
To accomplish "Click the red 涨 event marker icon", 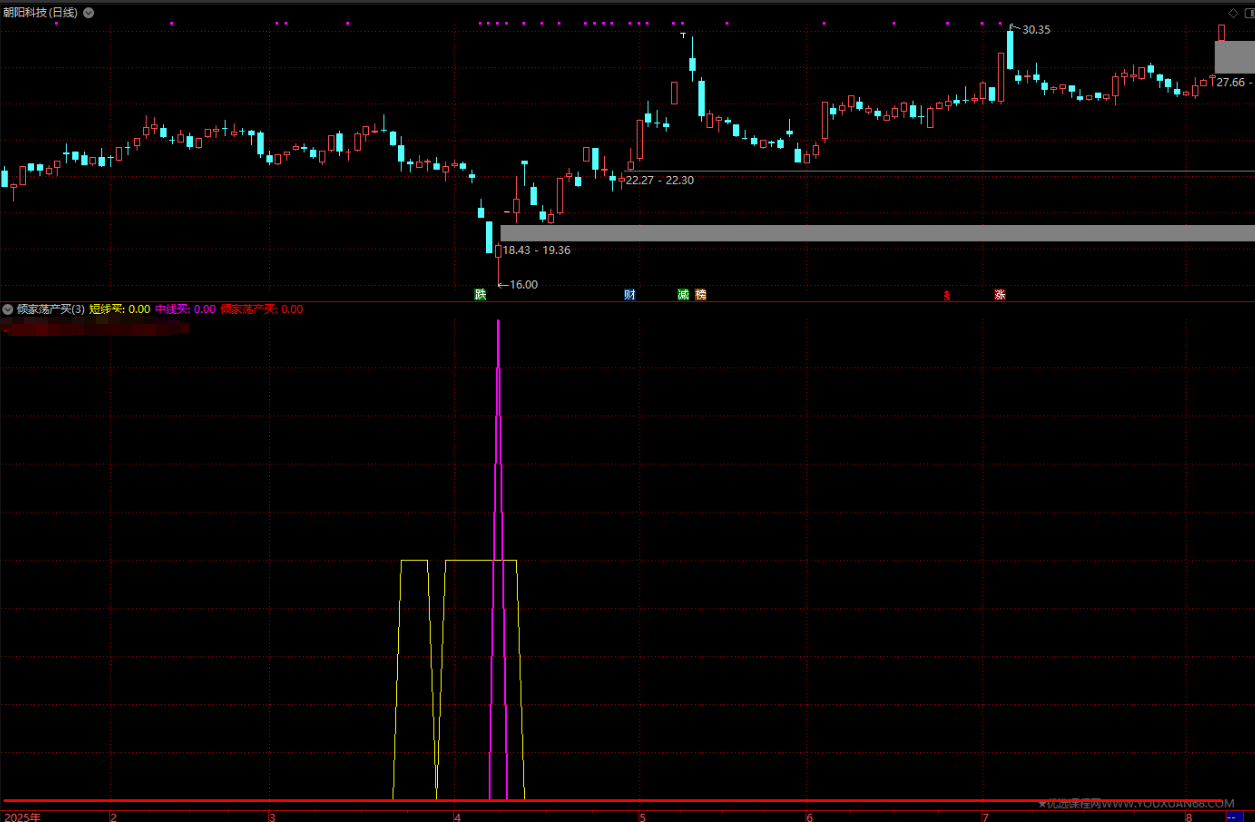I will [x=1000, y=295].
